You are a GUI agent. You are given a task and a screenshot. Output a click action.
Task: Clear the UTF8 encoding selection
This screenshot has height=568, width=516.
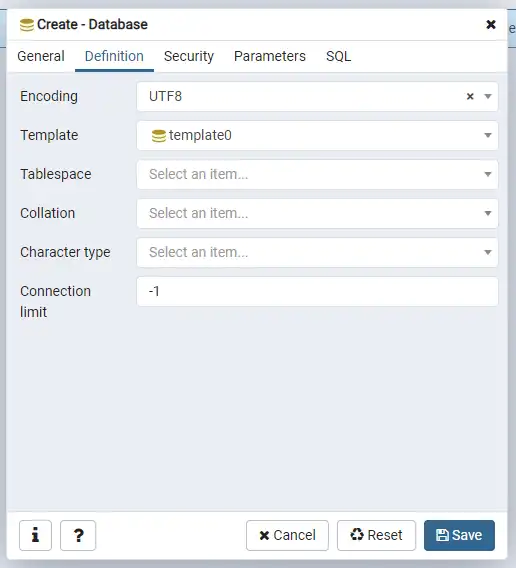tap(470, 96)
